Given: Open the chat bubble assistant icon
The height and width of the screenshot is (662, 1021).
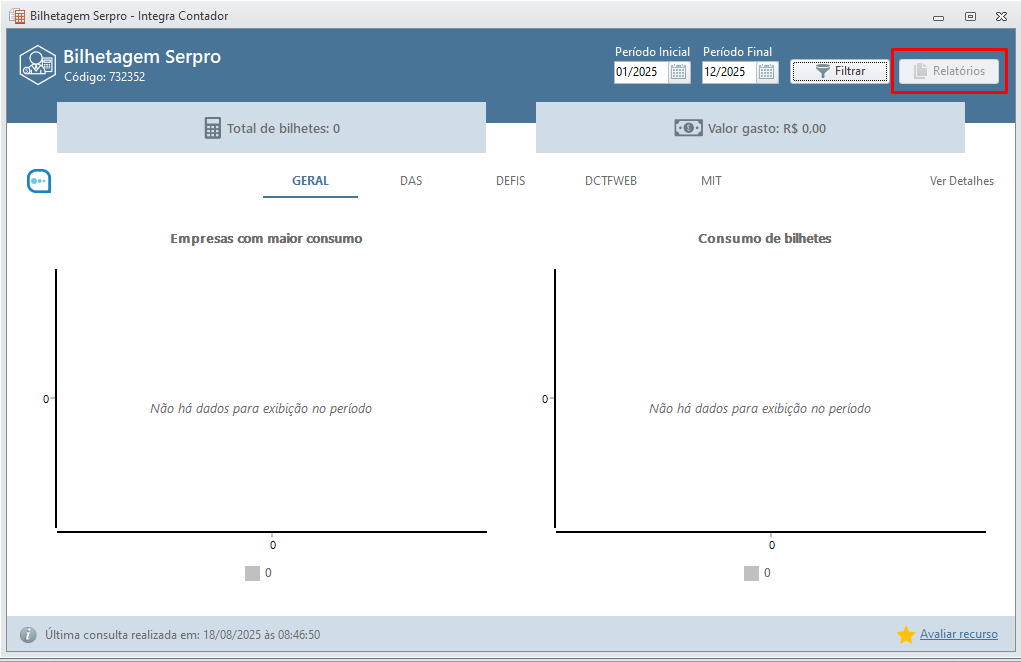Looking at the screenshot, I should [x=39, y=181].
